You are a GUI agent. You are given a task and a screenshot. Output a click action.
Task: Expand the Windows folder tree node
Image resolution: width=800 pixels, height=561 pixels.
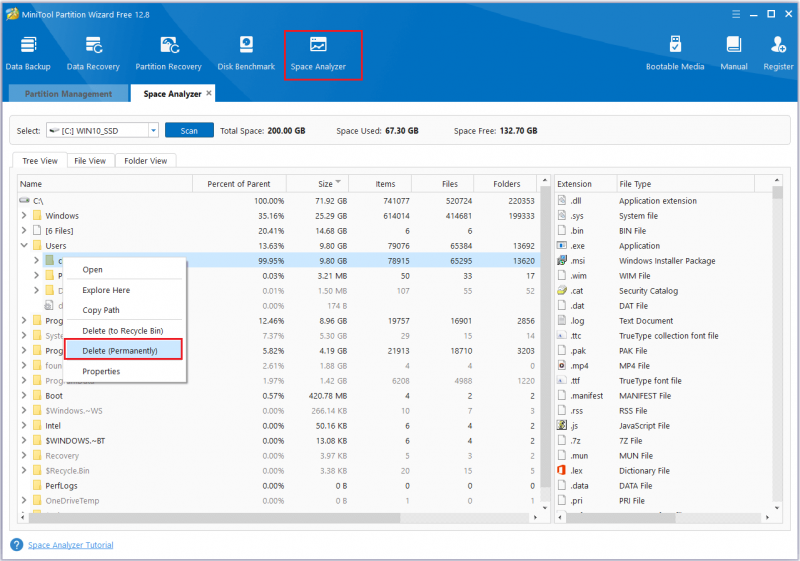click(24, 216)
